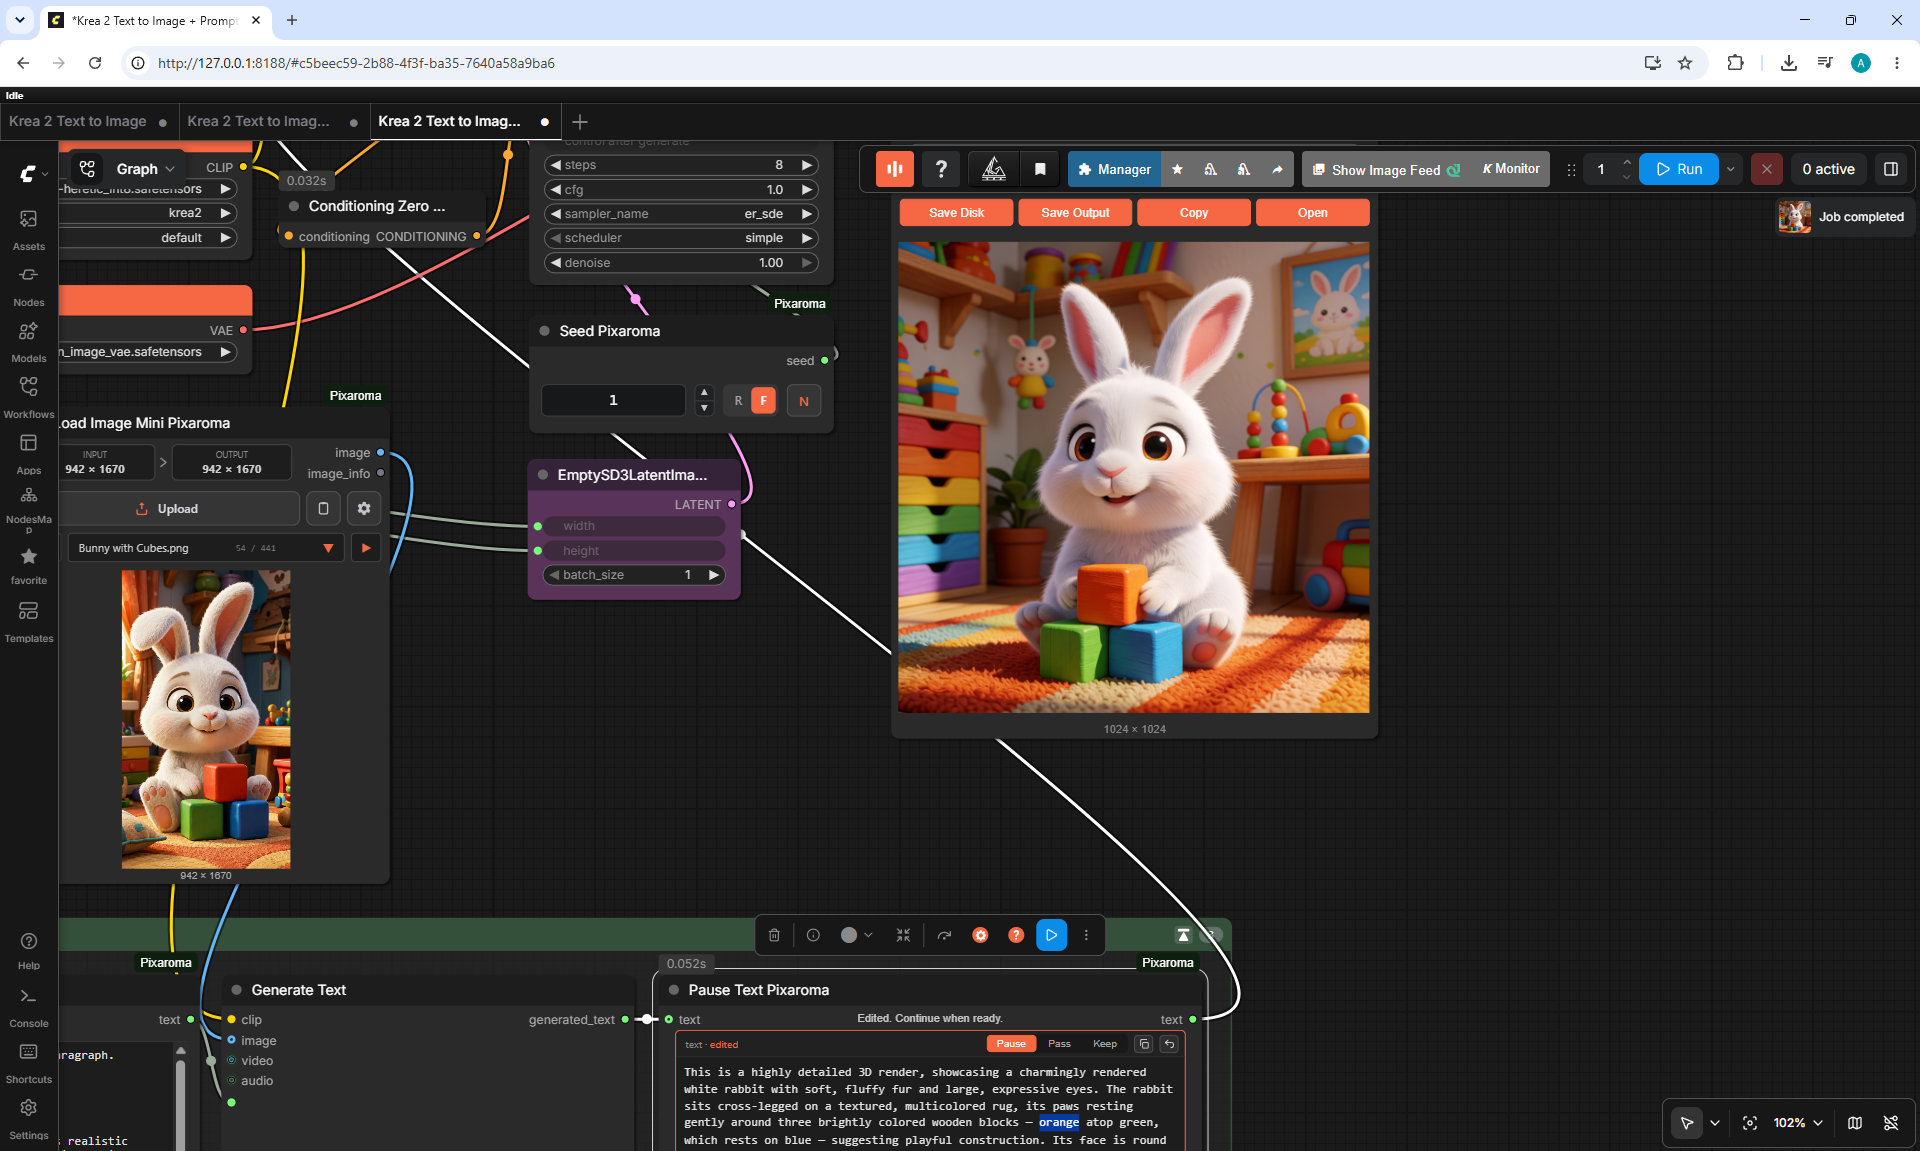Set seed mode to R (random)

coord(738,401)
